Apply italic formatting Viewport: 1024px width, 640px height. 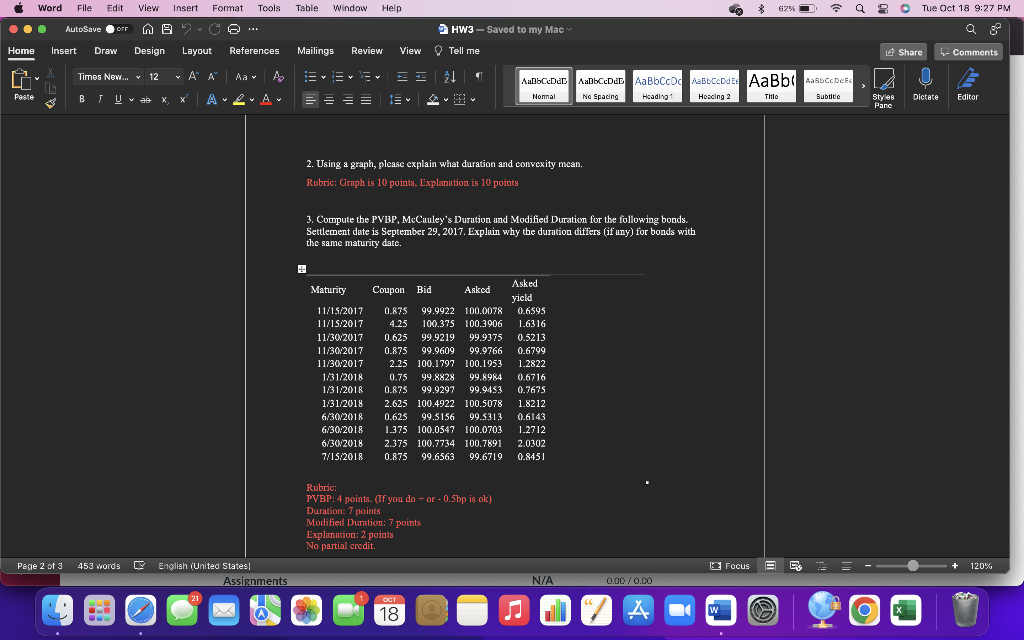[99, 98]
